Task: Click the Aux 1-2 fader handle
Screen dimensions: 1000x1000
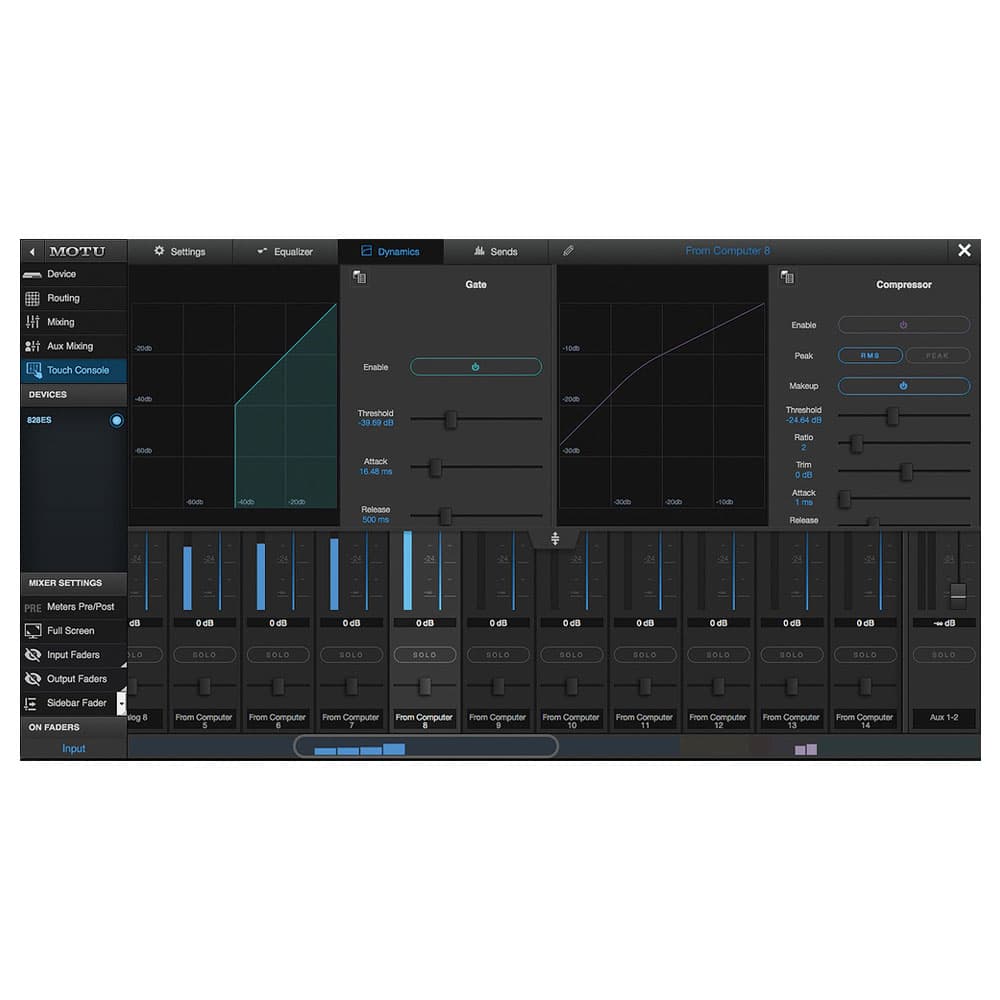Action: tap(958, 594)
